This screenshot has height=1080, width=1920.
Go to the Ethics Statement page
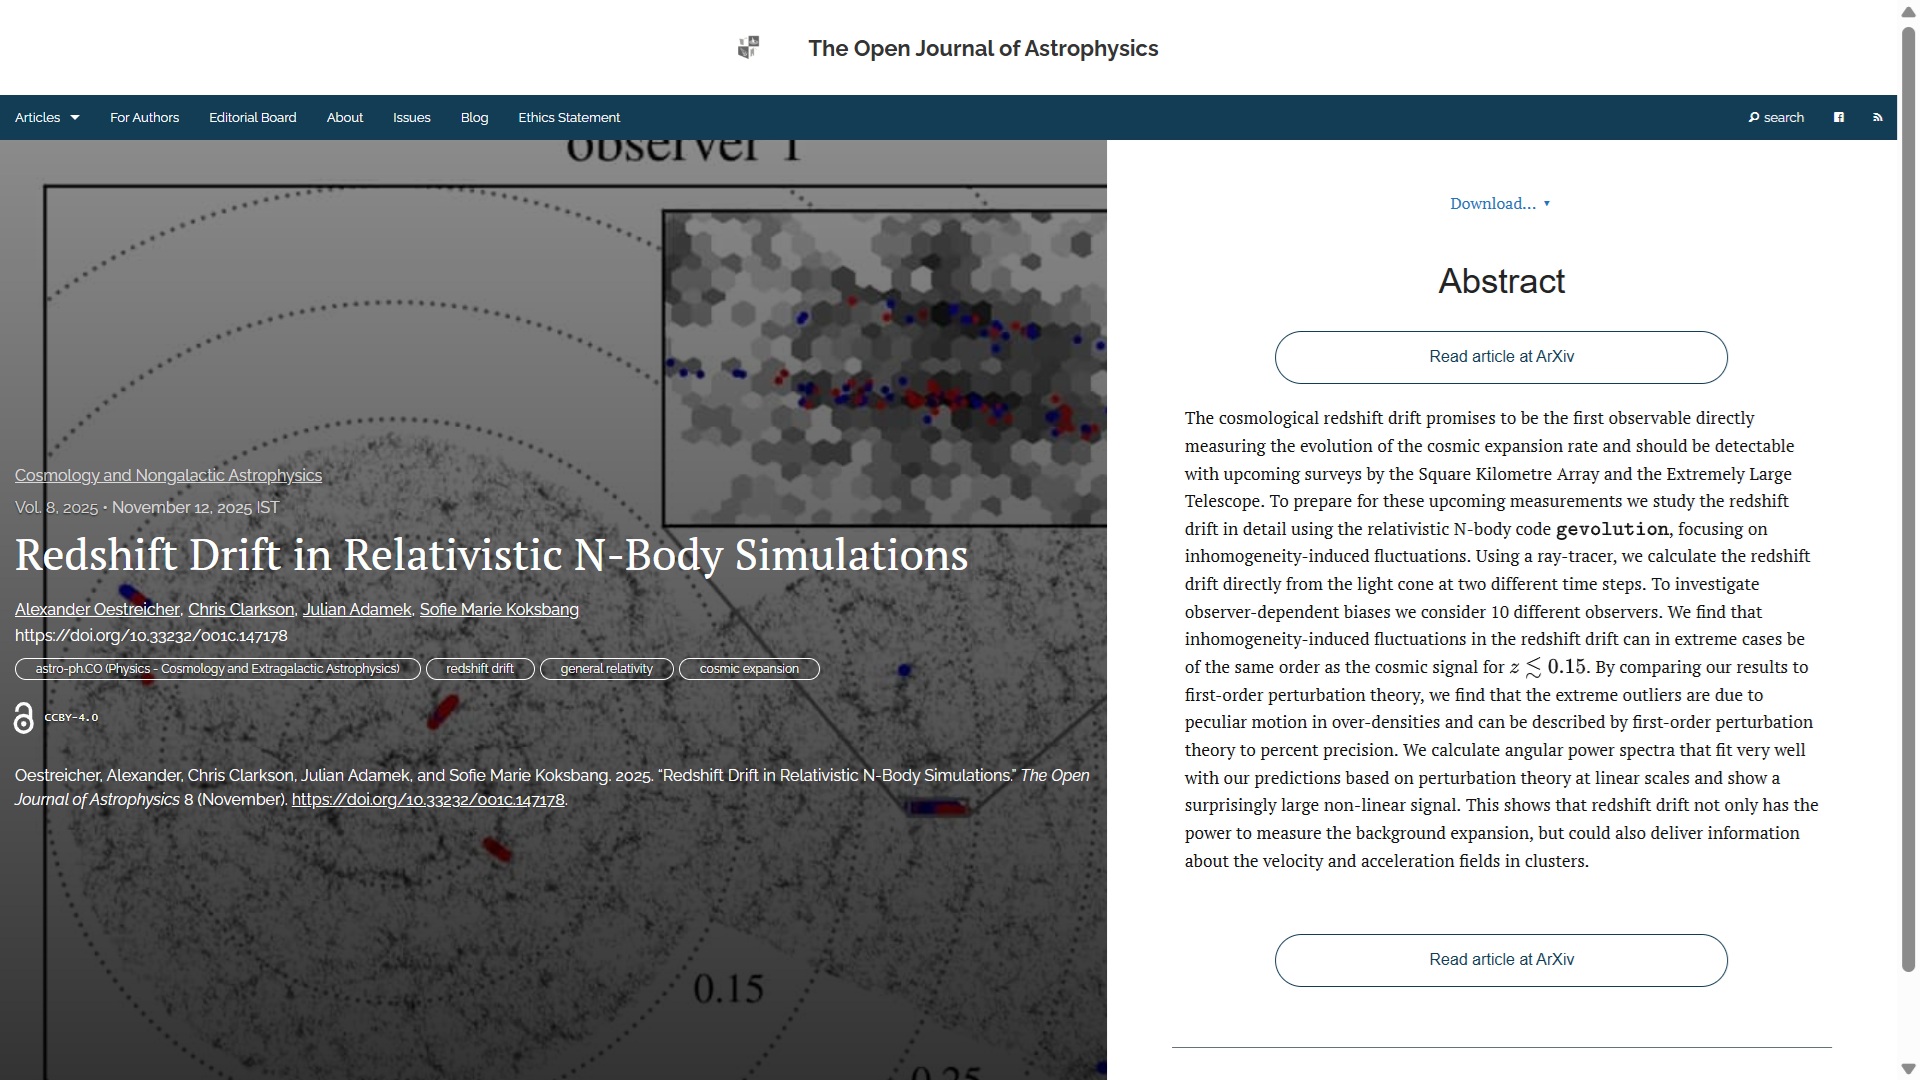(x=568, y=118)
